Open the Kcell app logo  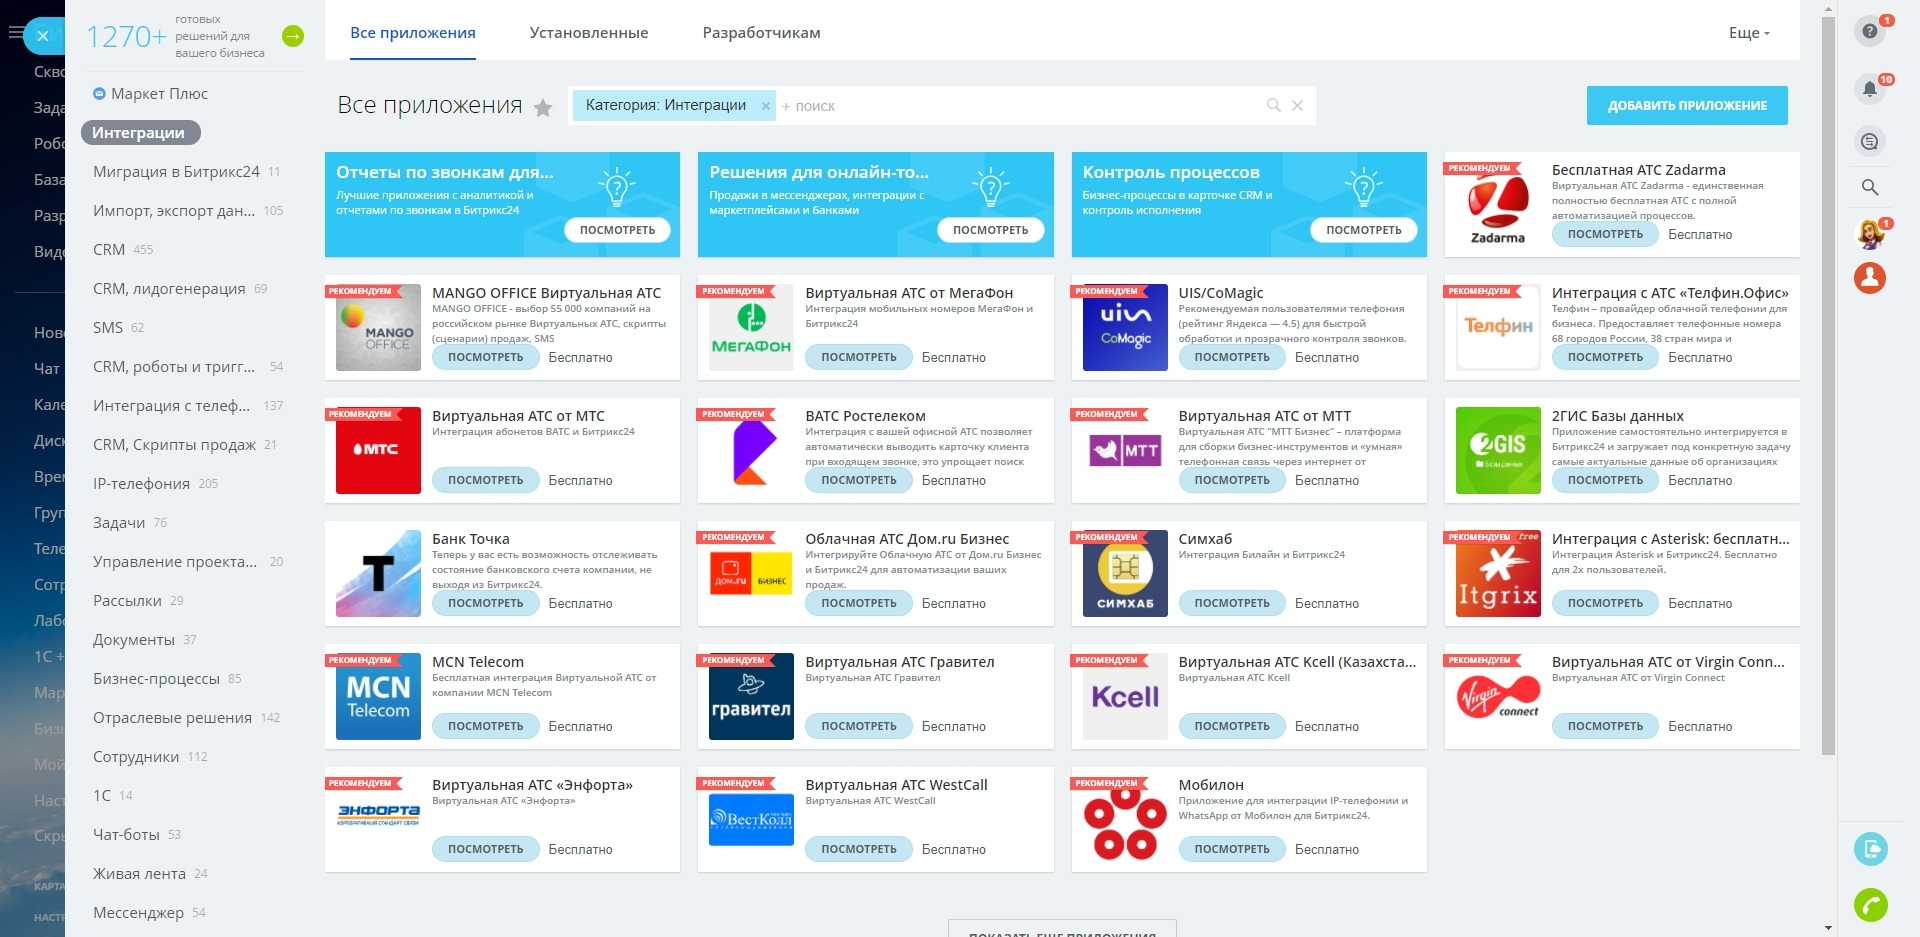click(x=1125, y=696)
